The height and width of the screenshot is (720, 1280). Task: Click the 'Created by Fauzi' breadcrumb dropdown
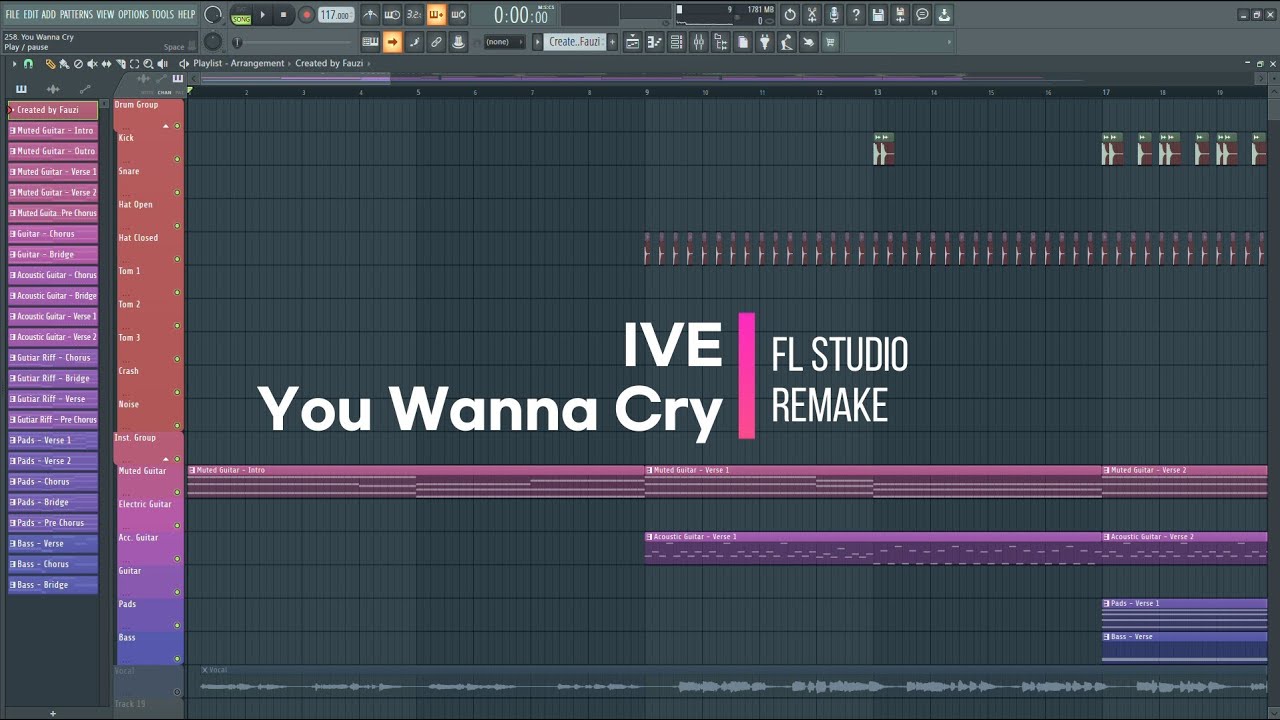(x=332, y=64)
